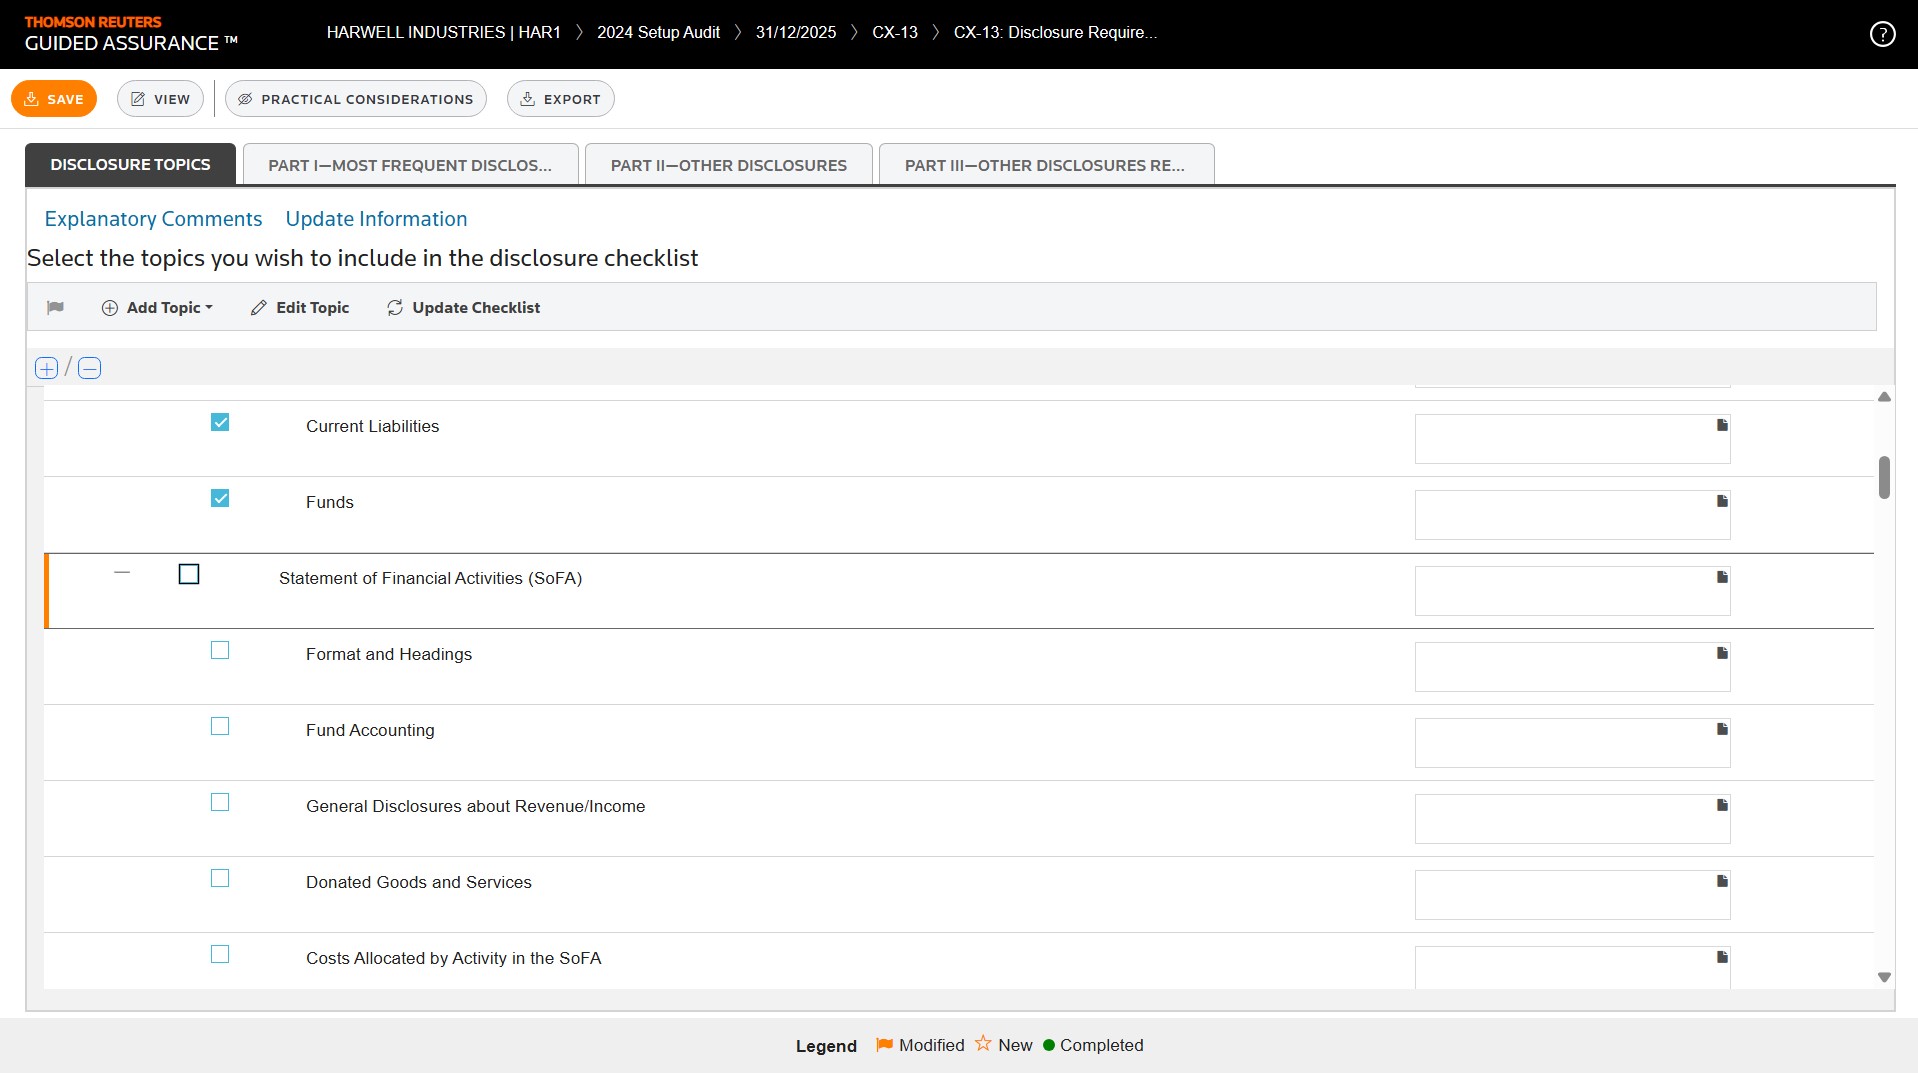
Task: Click the expand all plus icon
Action: (46, 368)
